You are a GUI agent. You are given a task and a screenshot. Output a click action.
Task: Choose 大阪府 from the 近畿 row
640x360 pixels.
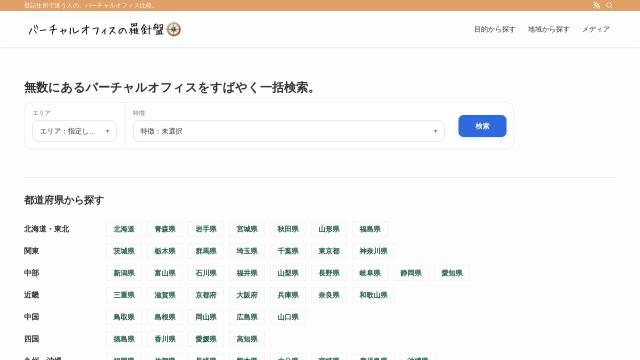tap(247, 295)
